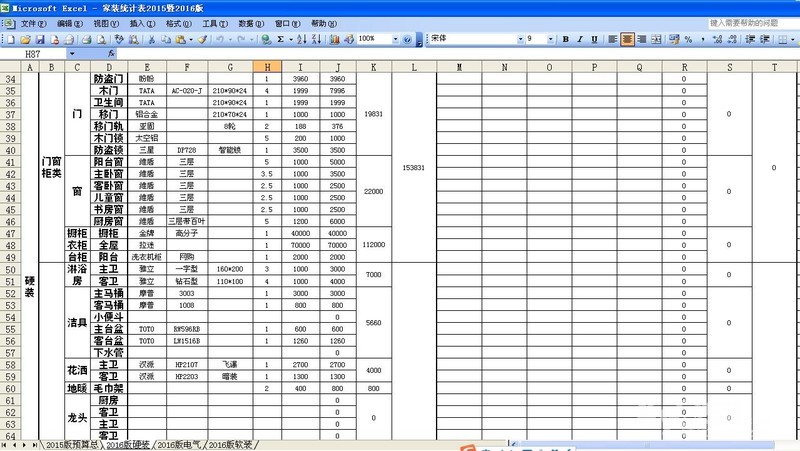
Task: Select row 52 header
Action: [10, 293]
